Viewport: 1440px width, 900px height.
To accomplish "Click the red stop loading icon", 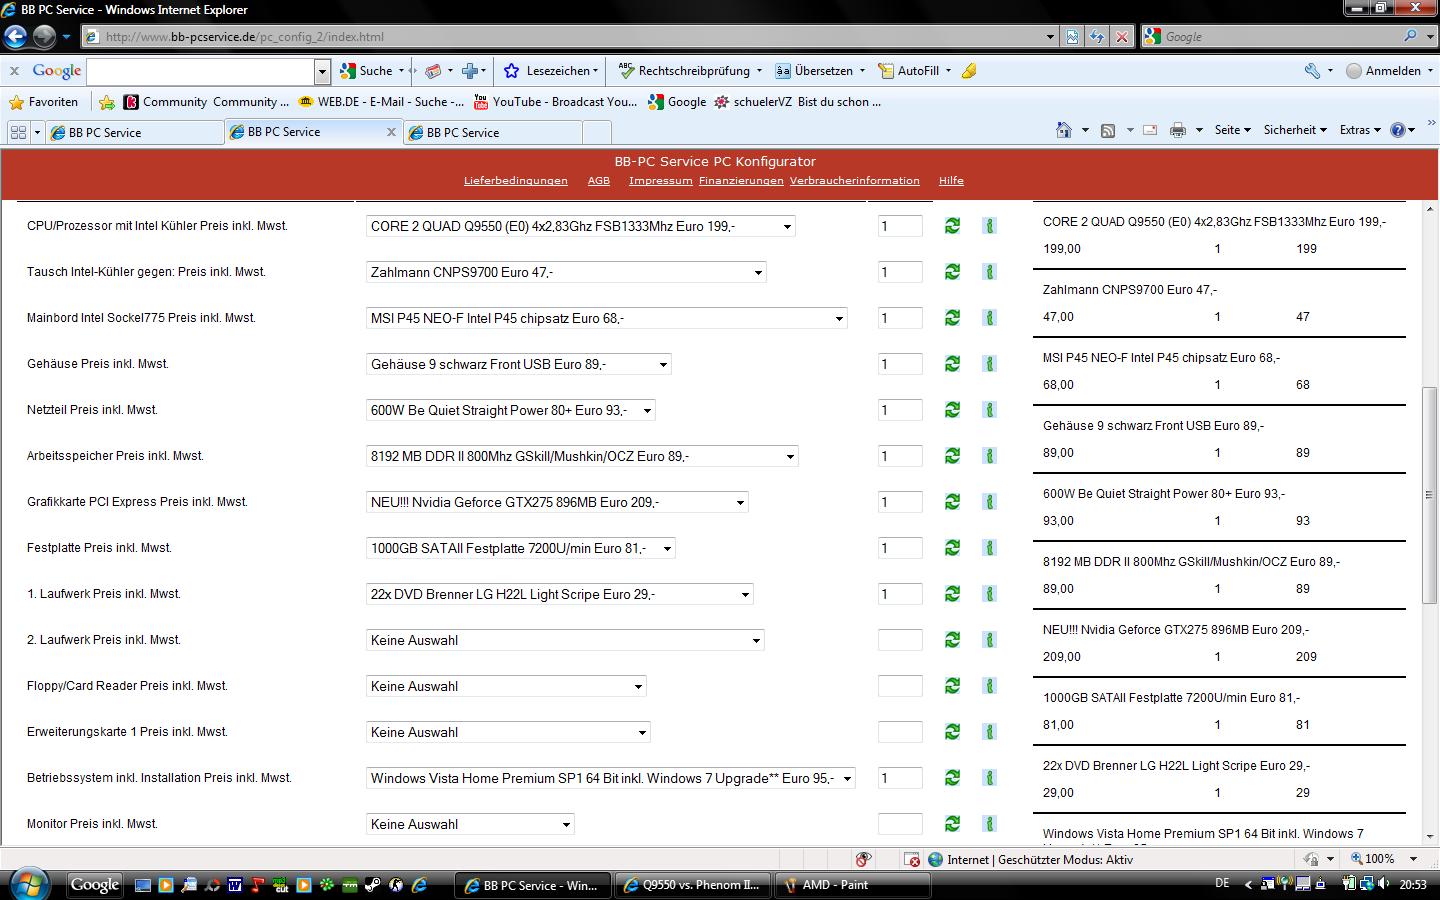I will [1122, 37].
